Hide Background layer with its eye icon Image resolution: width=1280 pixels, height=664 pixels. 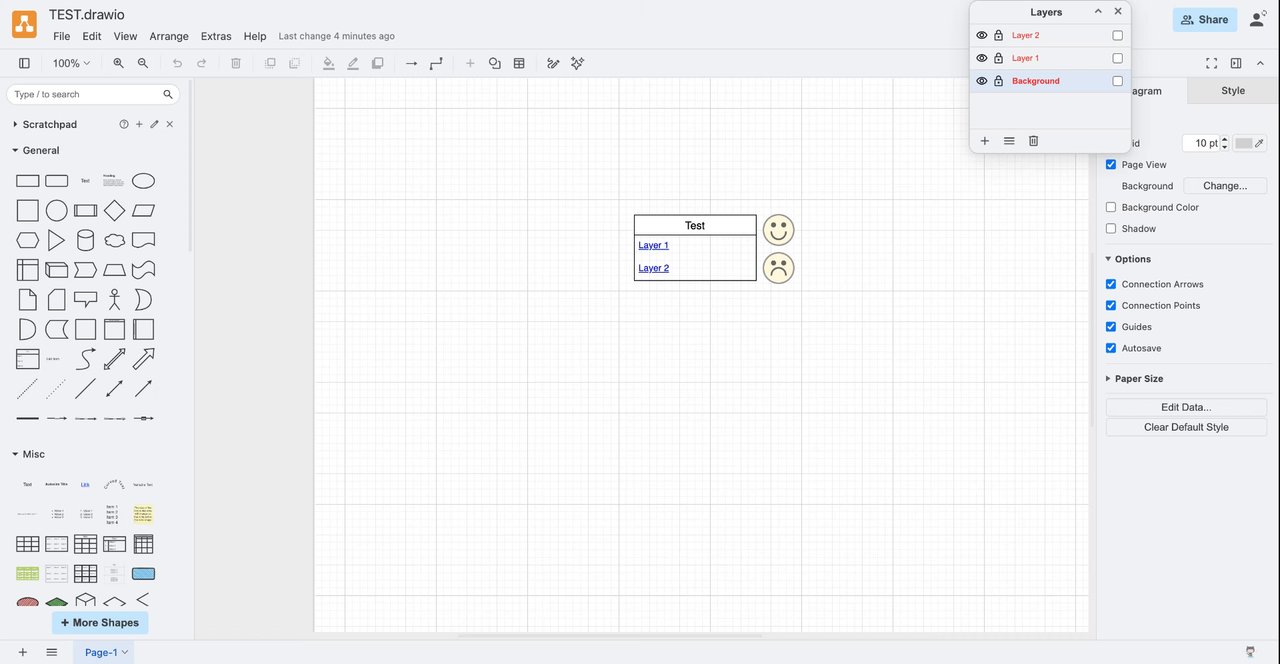(982, 81)
